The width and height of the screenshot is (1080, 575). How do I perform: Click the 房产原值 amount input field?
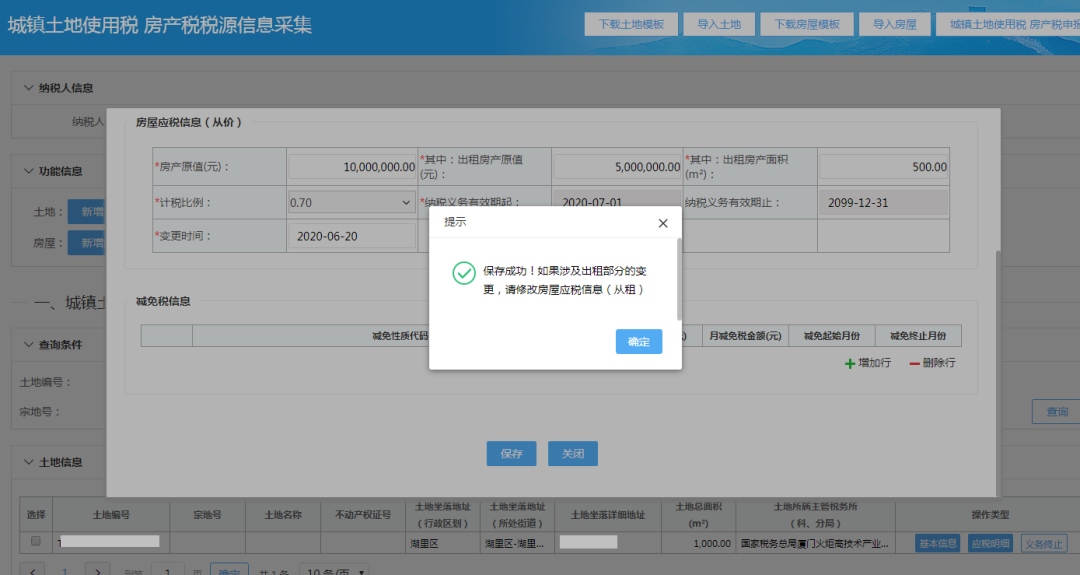tap(352, 167)
